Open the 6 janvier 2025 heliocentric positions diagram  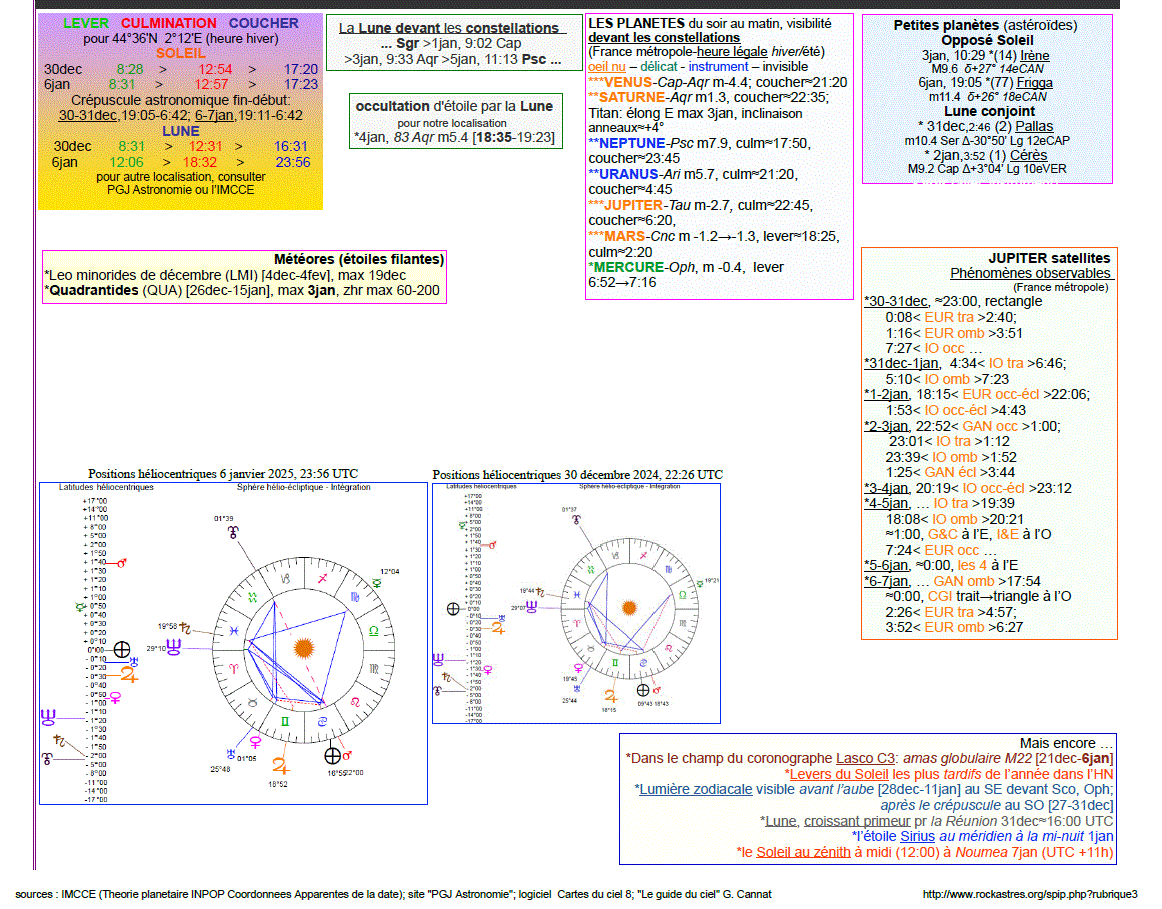point(233,644)
